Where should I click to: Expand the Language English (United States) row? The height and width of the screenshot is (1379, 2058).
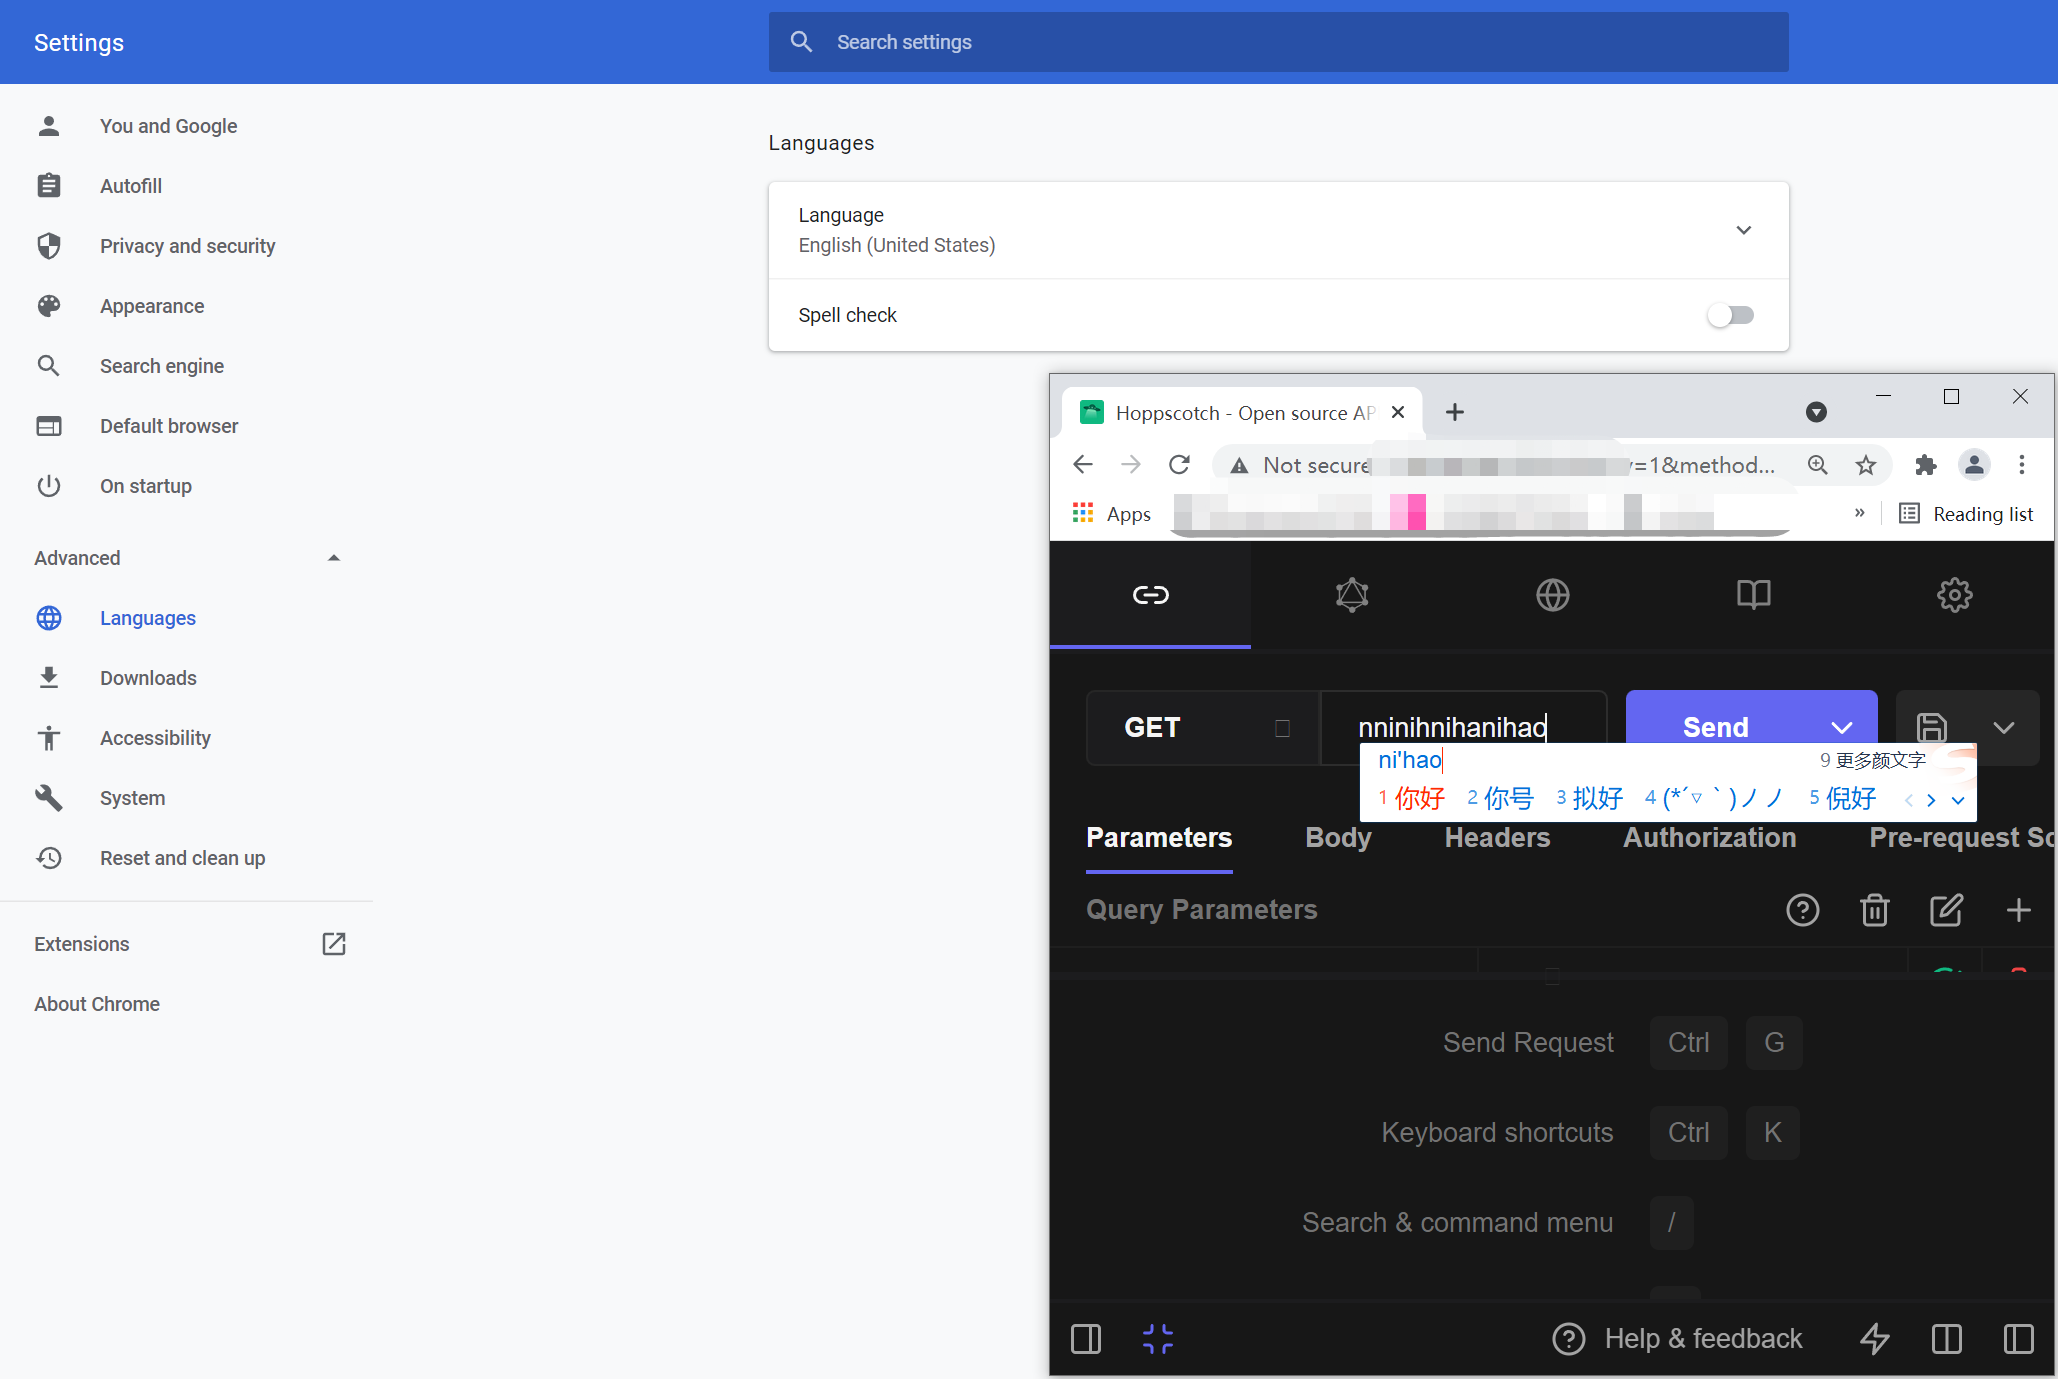[1743, 230]
